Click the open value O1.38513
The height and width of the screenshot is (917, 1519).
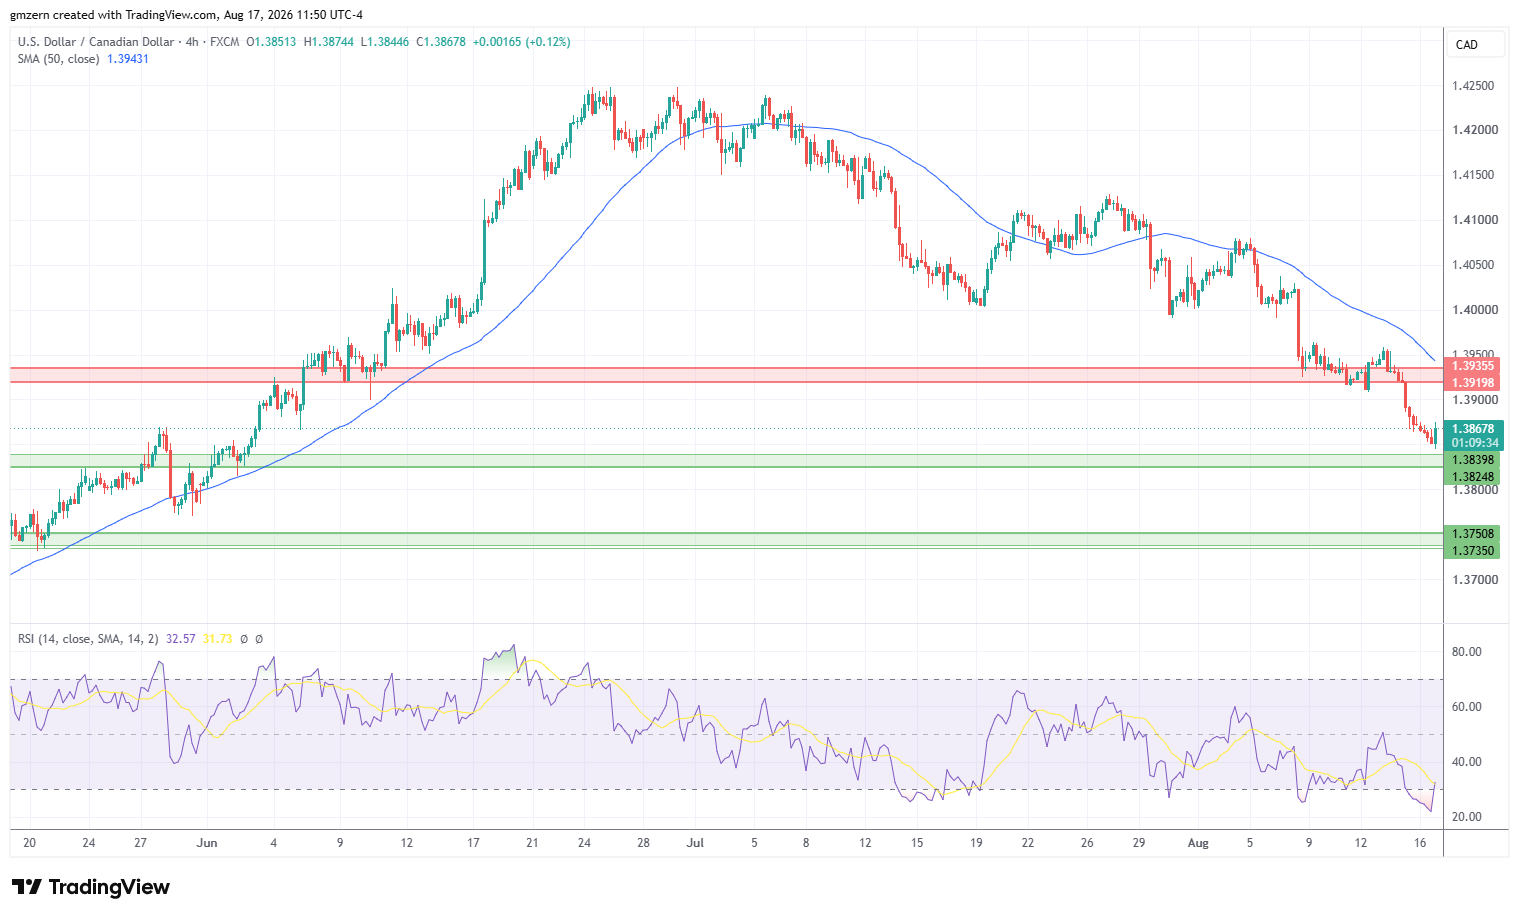pyautogui.click(x=271, y=42)
